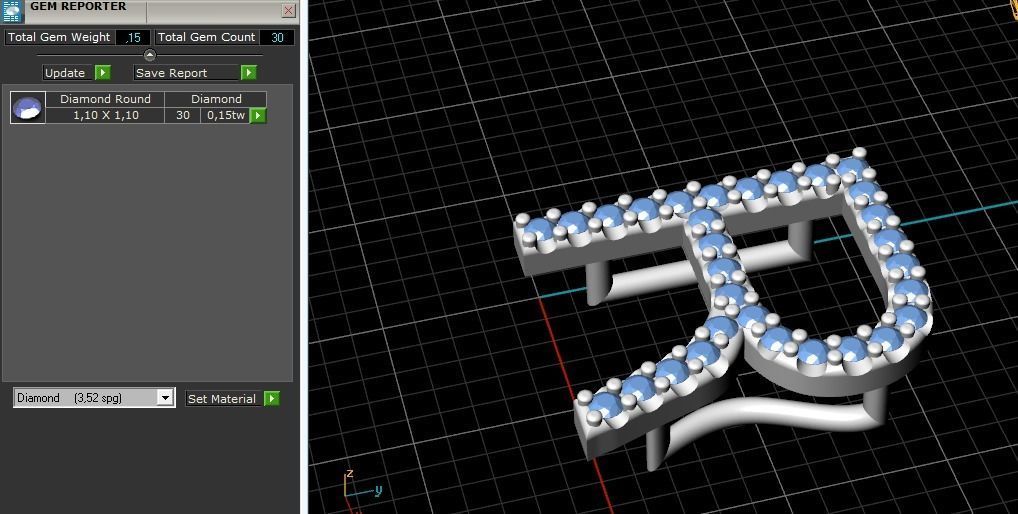This screenshot has height=514, width=1018.
Task: Select the round diamond gem thumbnail
Action: click(28, 108)
